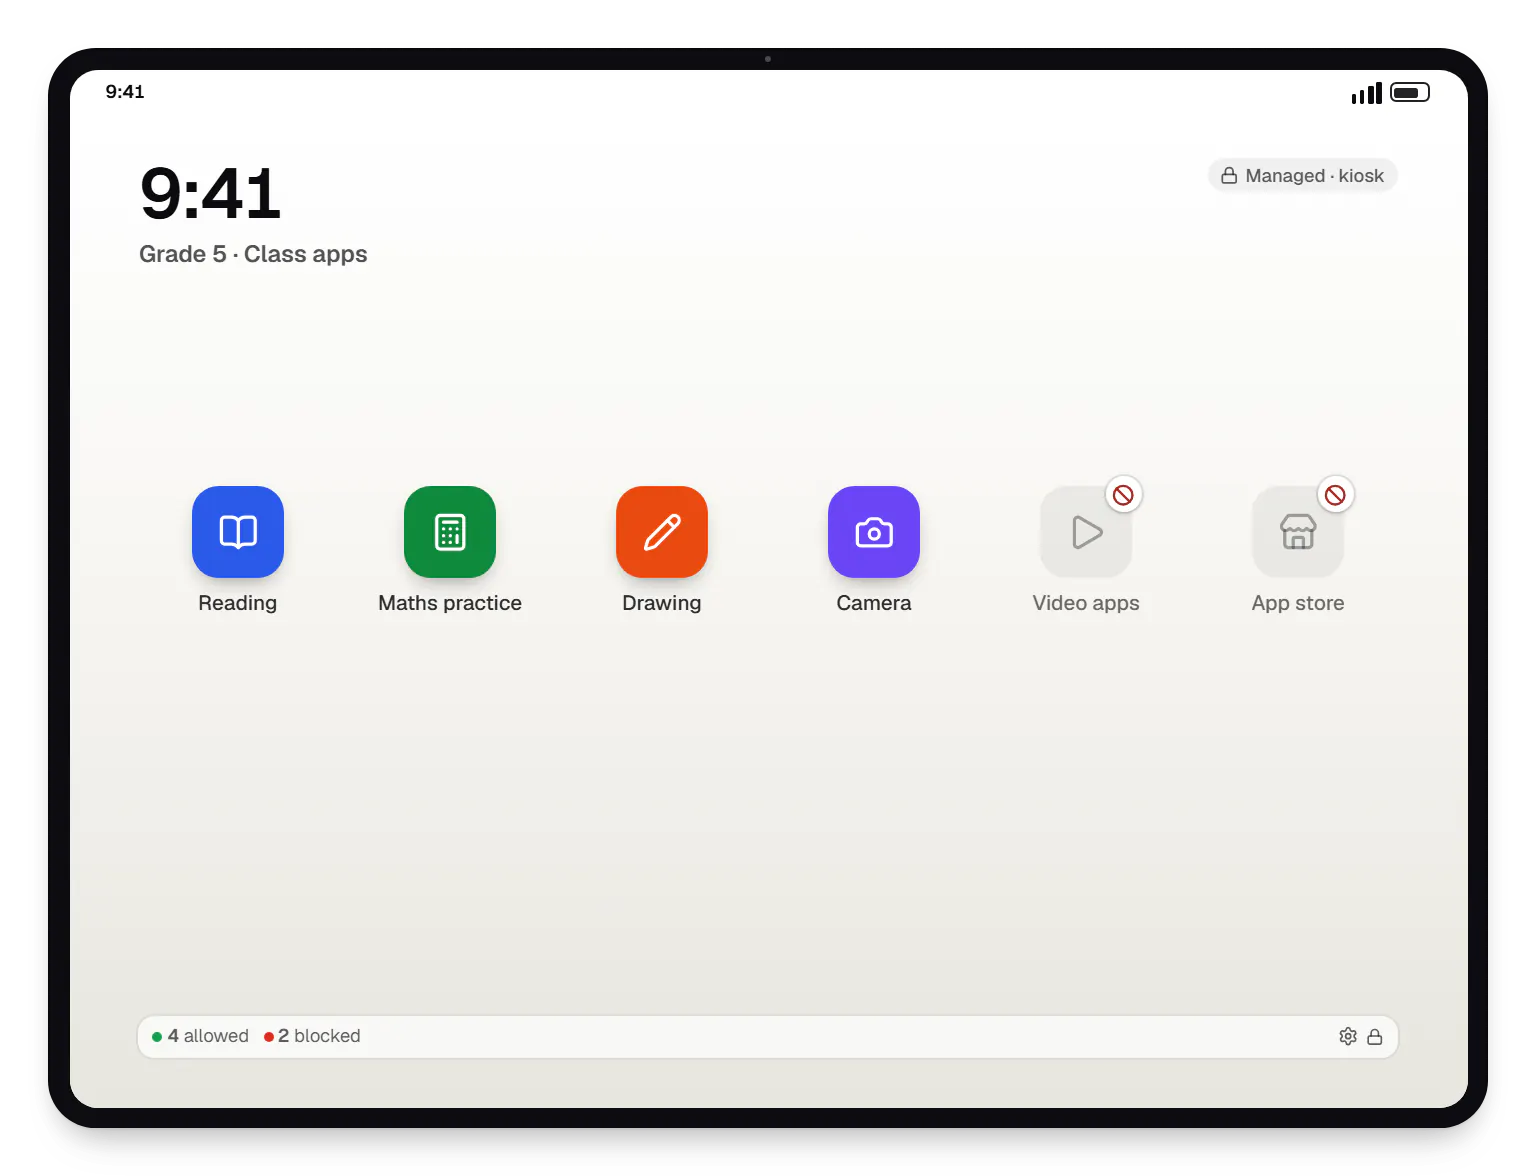Tap the blocked App store icon
The image size is (1536, 1176).
pos(1298,532)
